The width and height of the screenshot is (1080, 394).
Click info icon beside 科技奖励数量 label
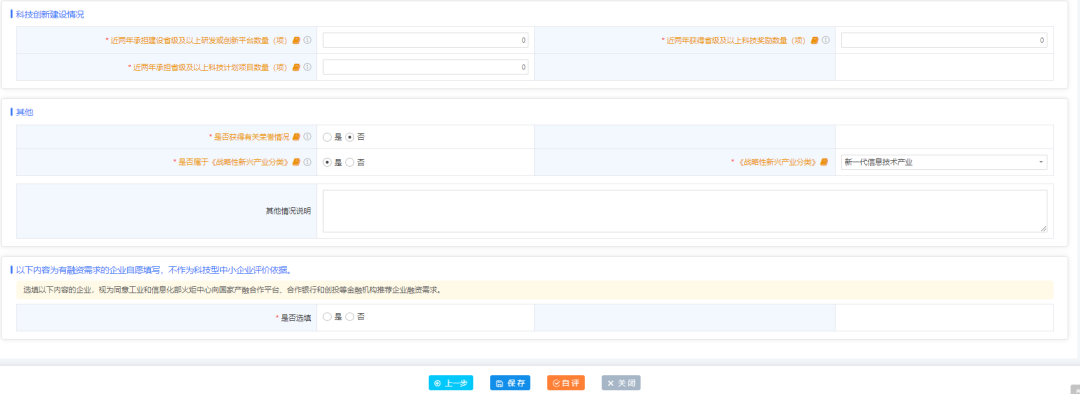coord(825,40)
